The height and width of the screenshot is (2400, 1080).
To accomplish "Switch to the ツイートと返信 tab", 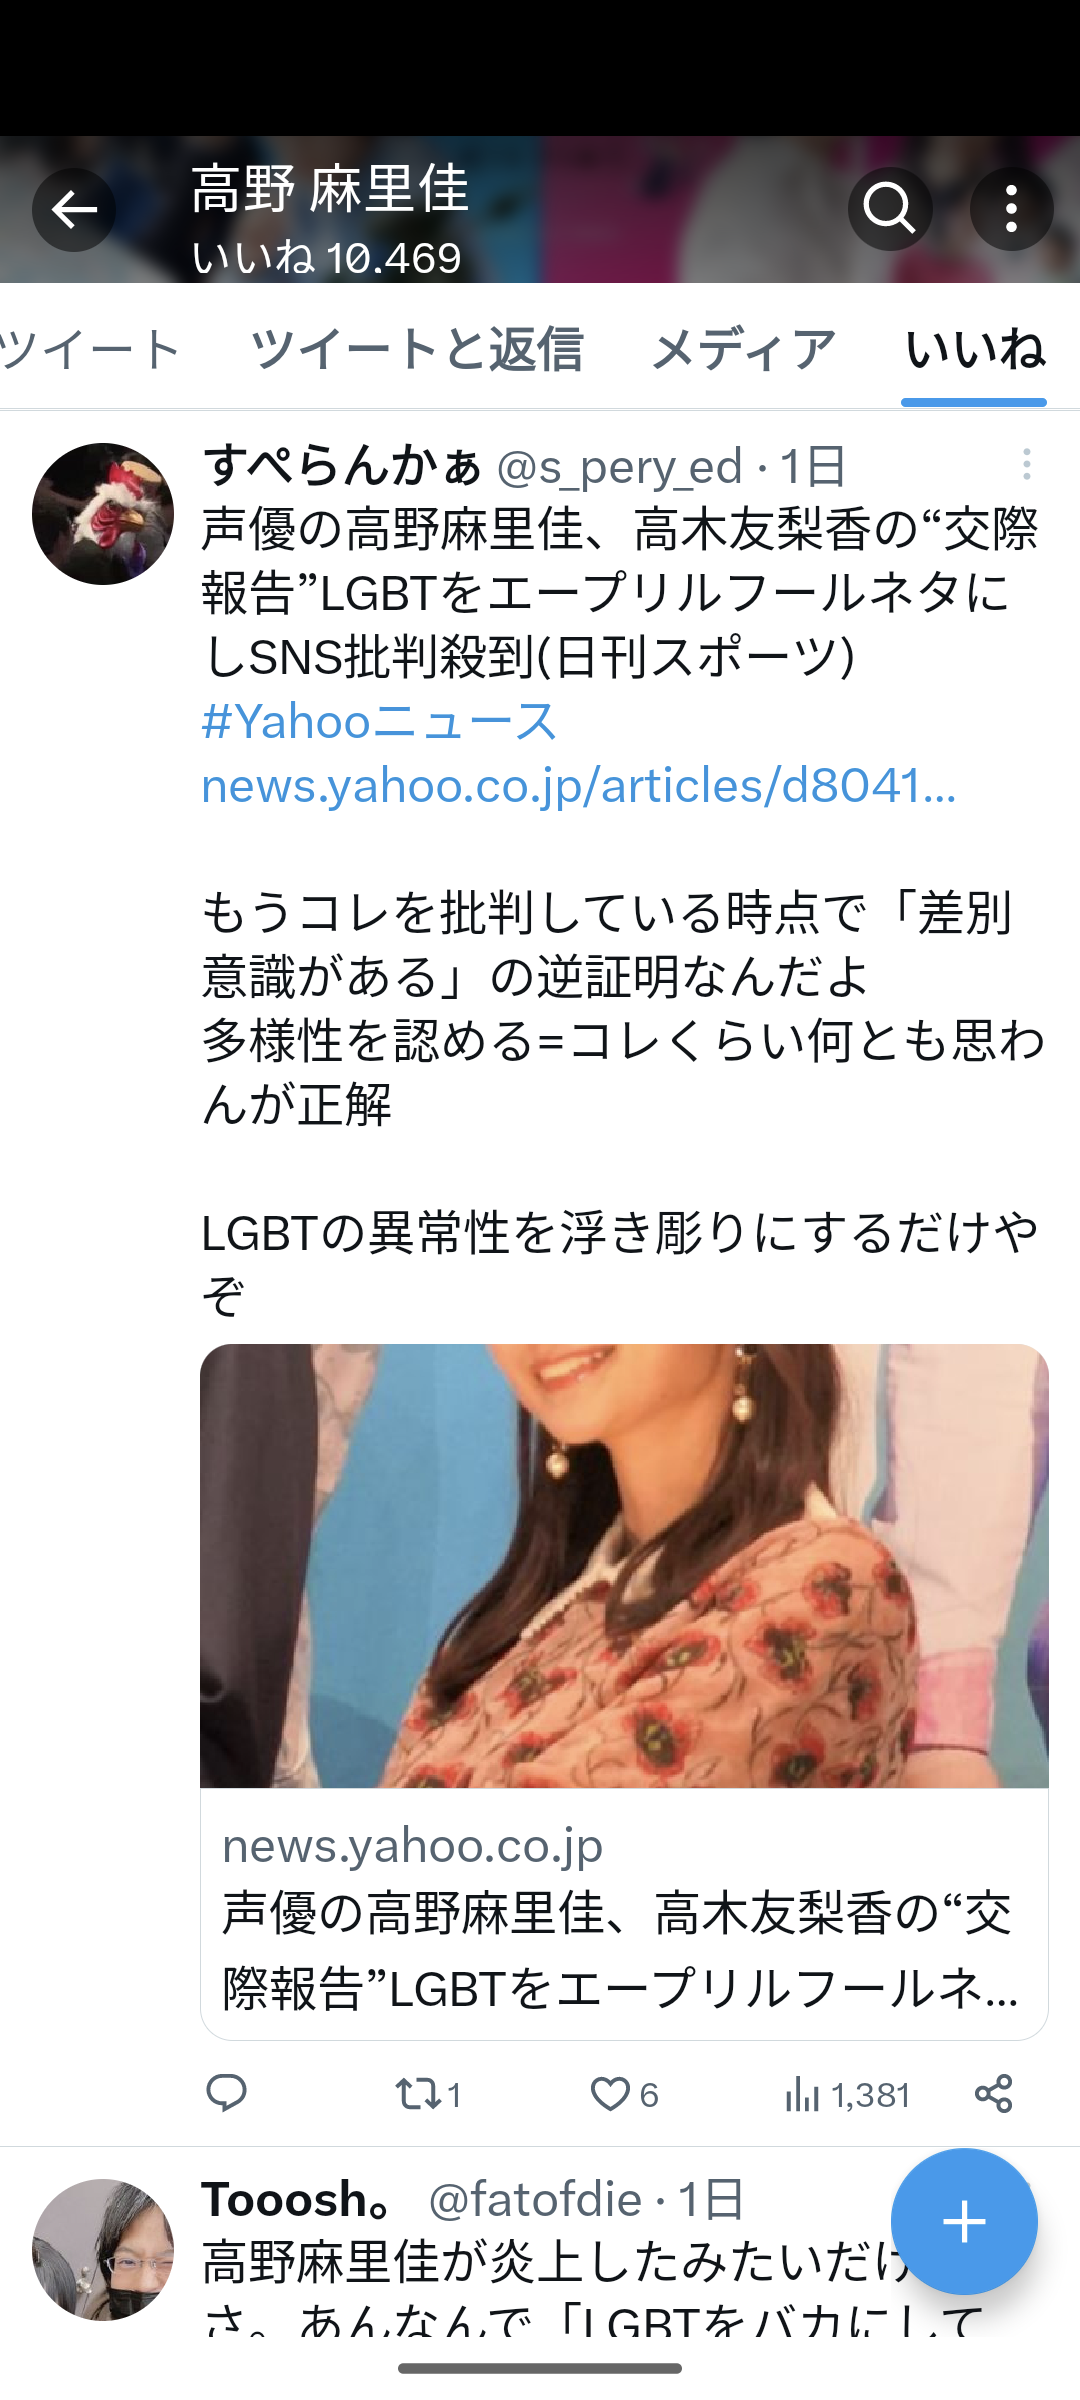I will (416, 349).
